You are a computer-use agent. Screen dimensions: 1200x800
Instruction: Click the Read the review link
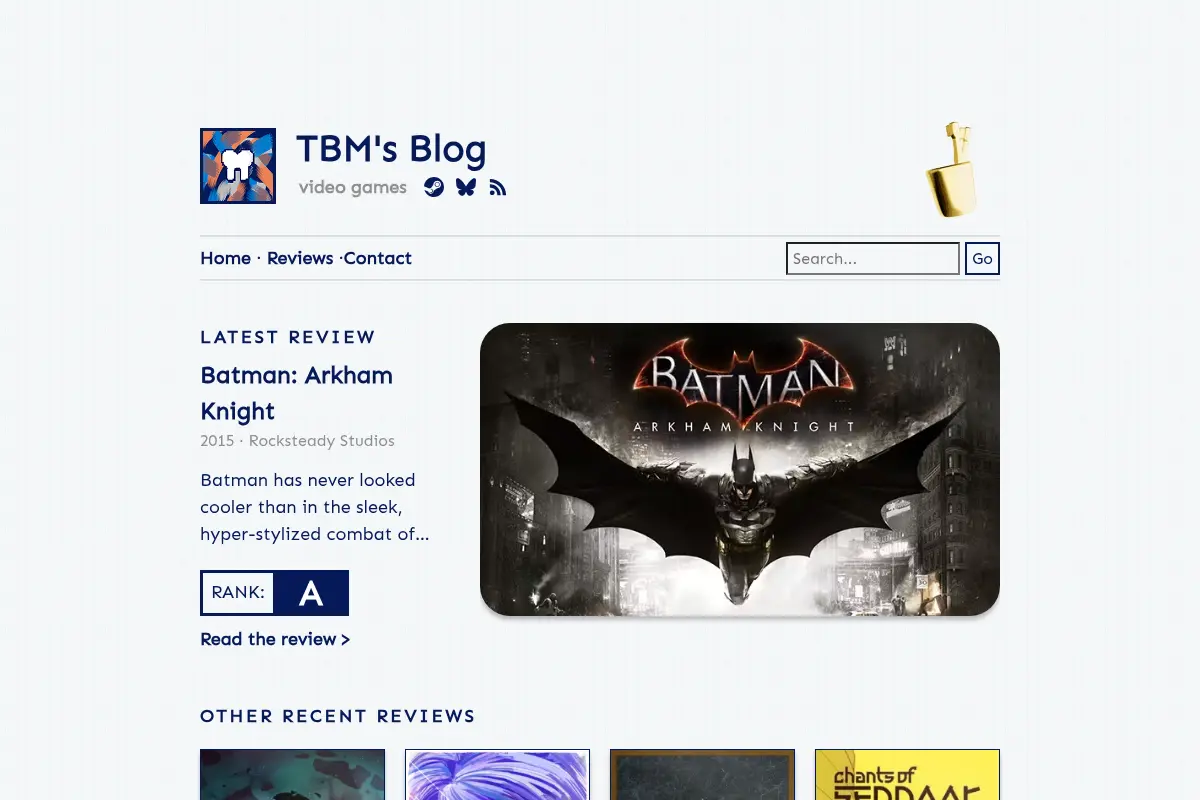275,639
